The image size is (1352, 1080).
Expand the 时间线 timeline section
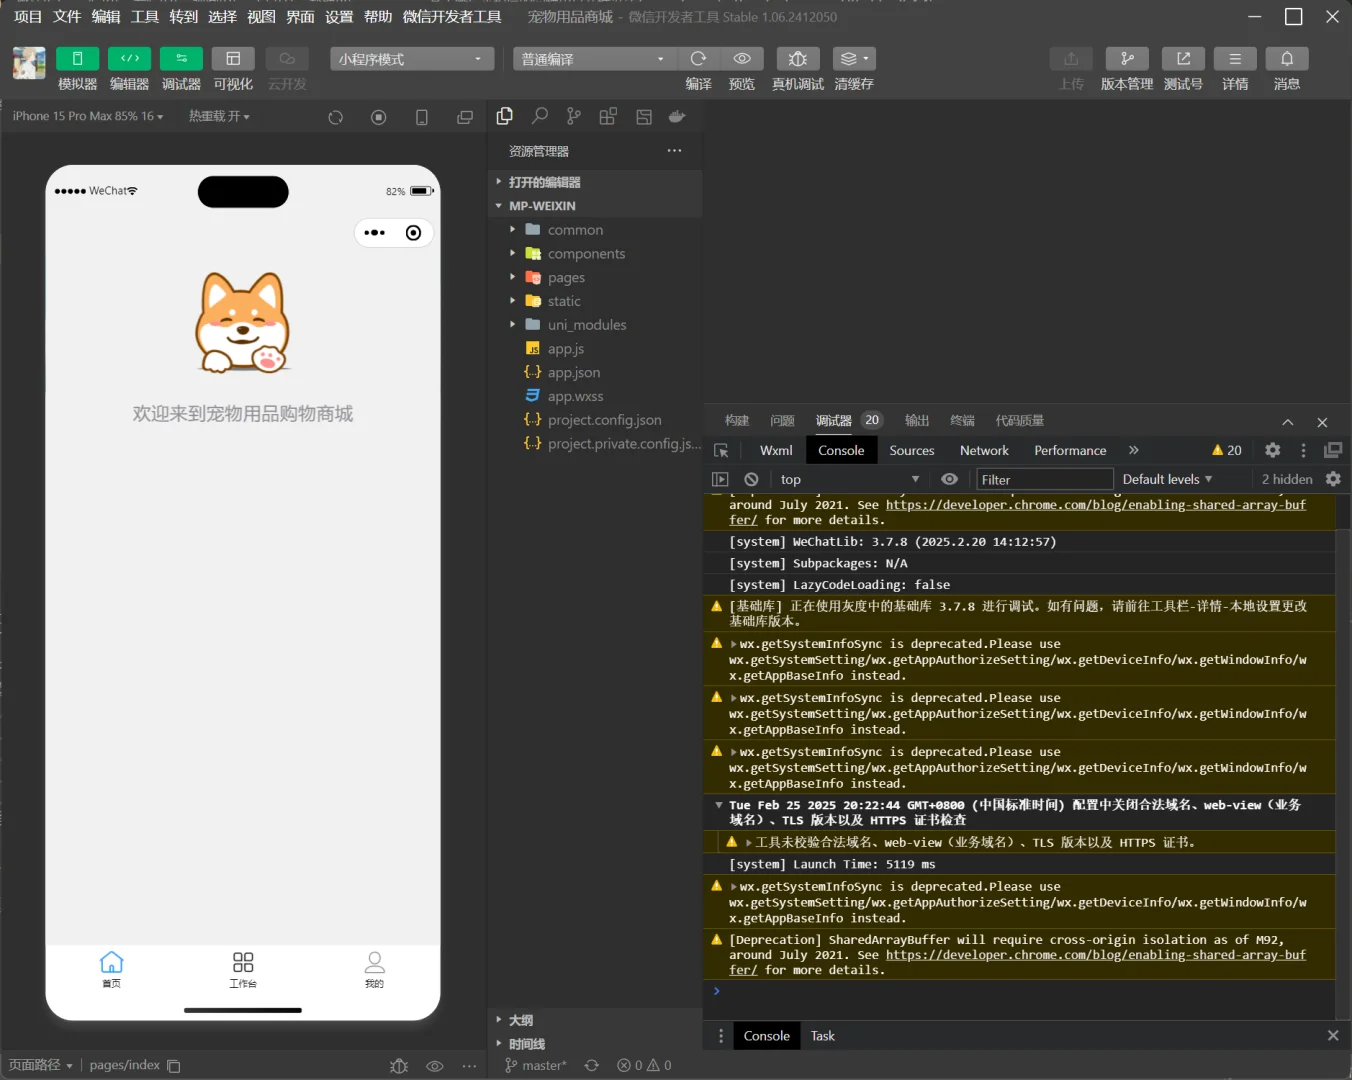(x=595, y=1045)
